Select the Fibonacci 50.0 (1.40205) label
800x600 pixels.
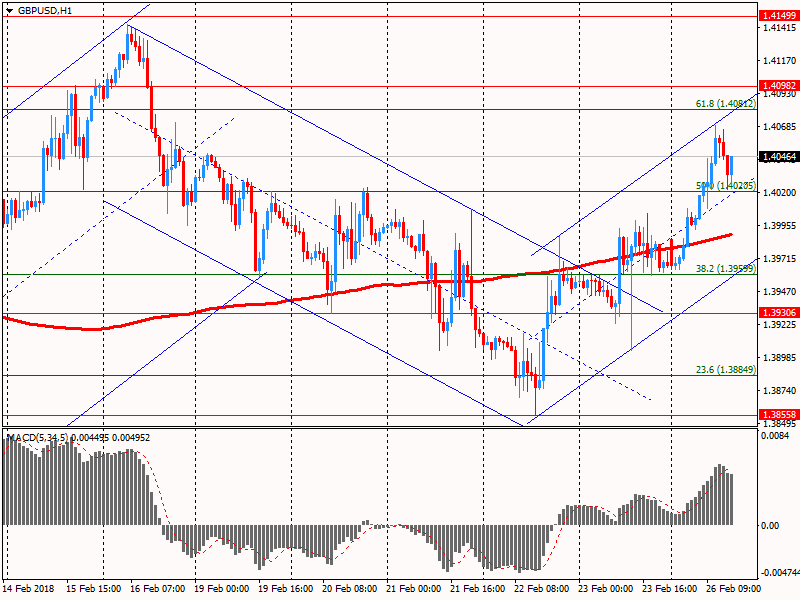(x=726, y=186)
